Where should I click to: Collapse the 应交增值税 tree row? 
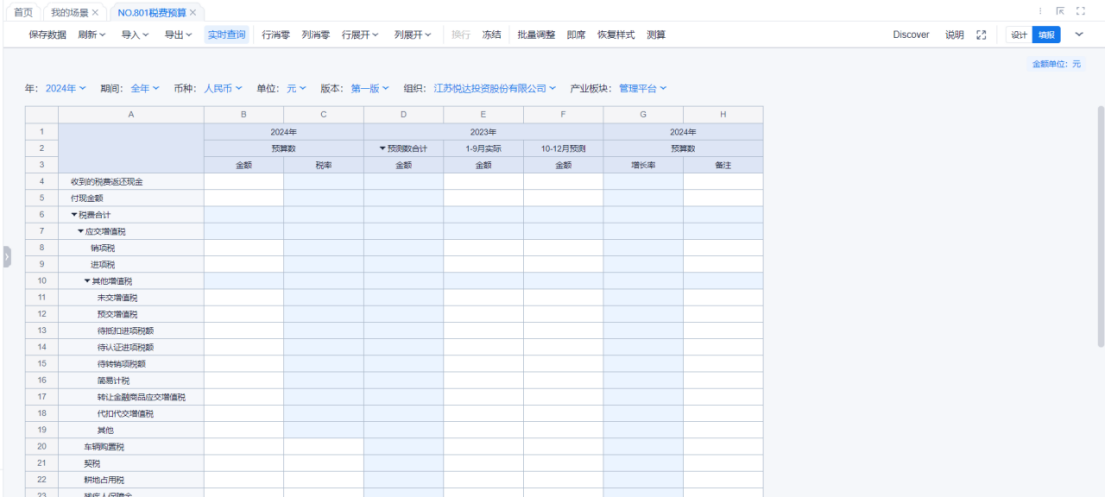tap(81, 231)
